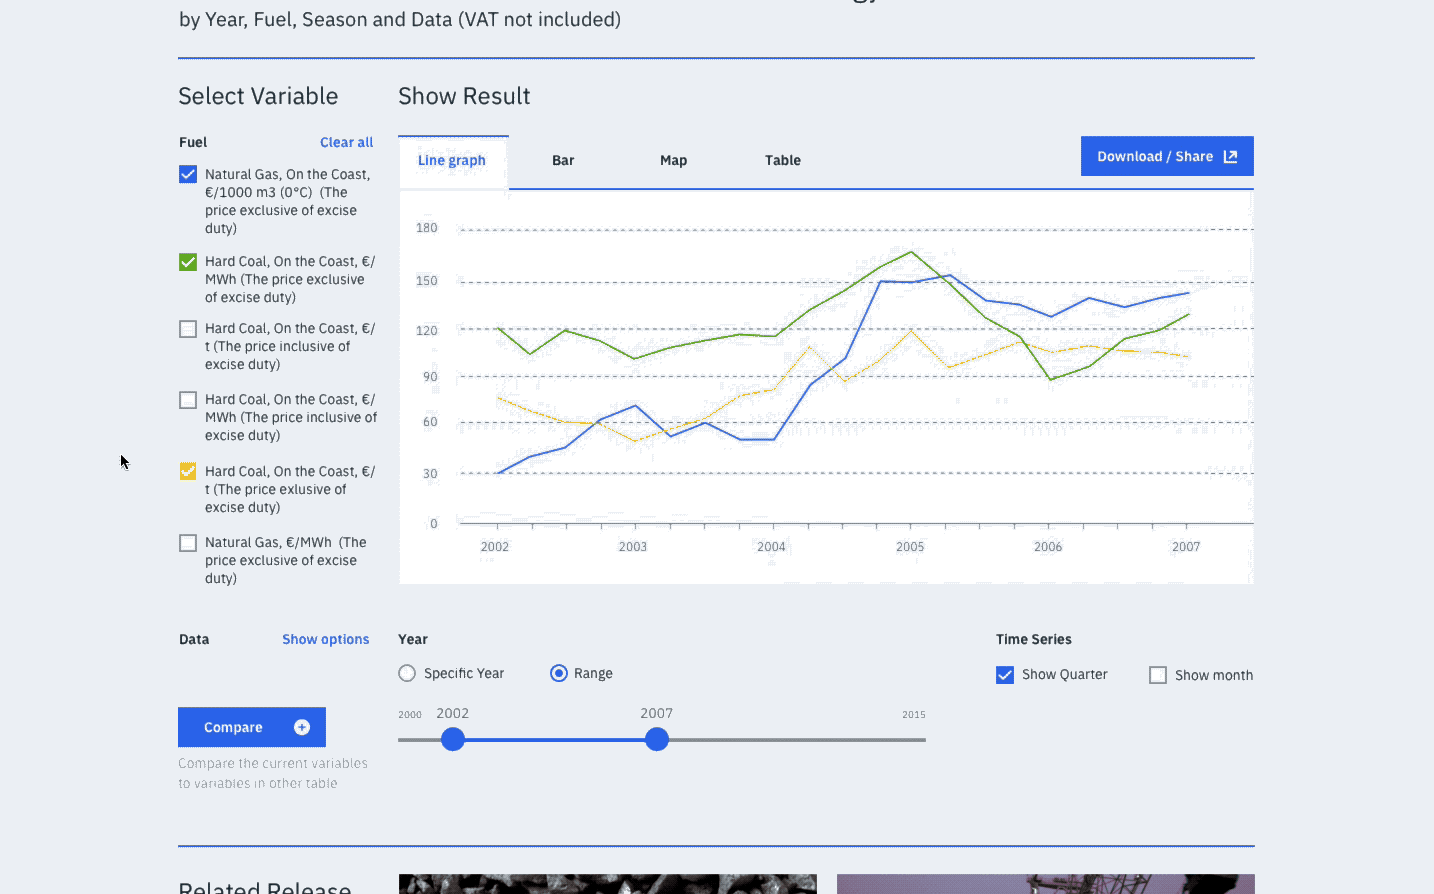Select the Specific Year radio button
Viewport: 1434px width, 894px height.
coord(407,673)
